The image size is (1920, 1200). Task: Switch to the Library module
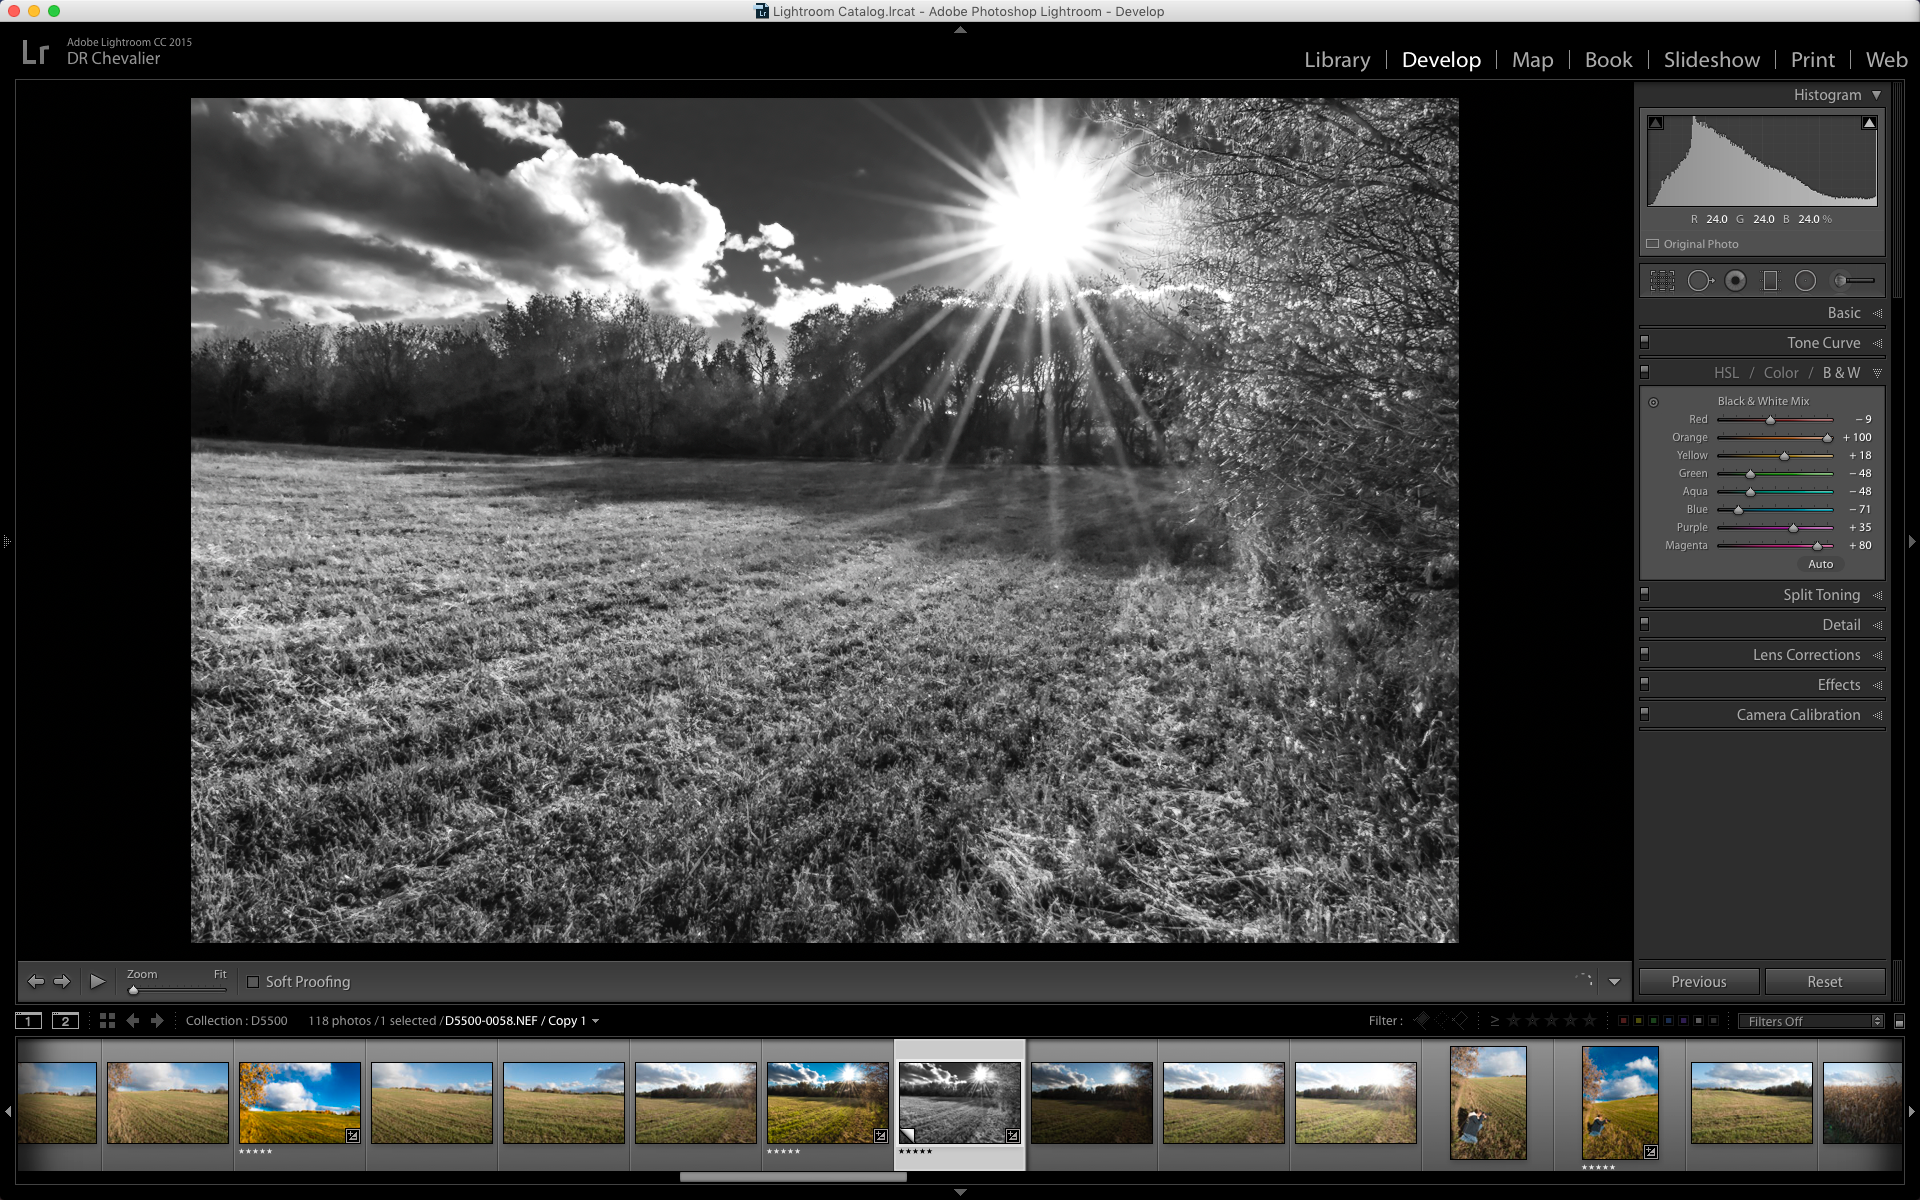[1336, 60]
